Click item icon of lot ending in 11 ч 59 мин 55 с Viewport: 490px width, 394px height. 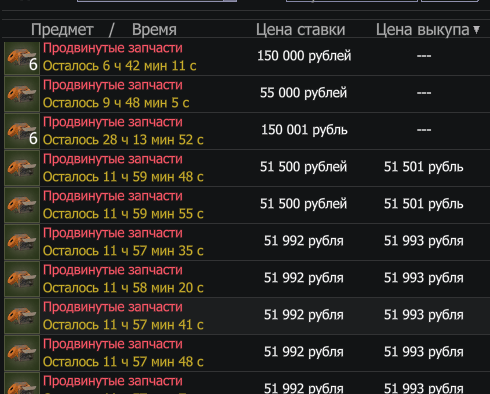tap(22, 206)
